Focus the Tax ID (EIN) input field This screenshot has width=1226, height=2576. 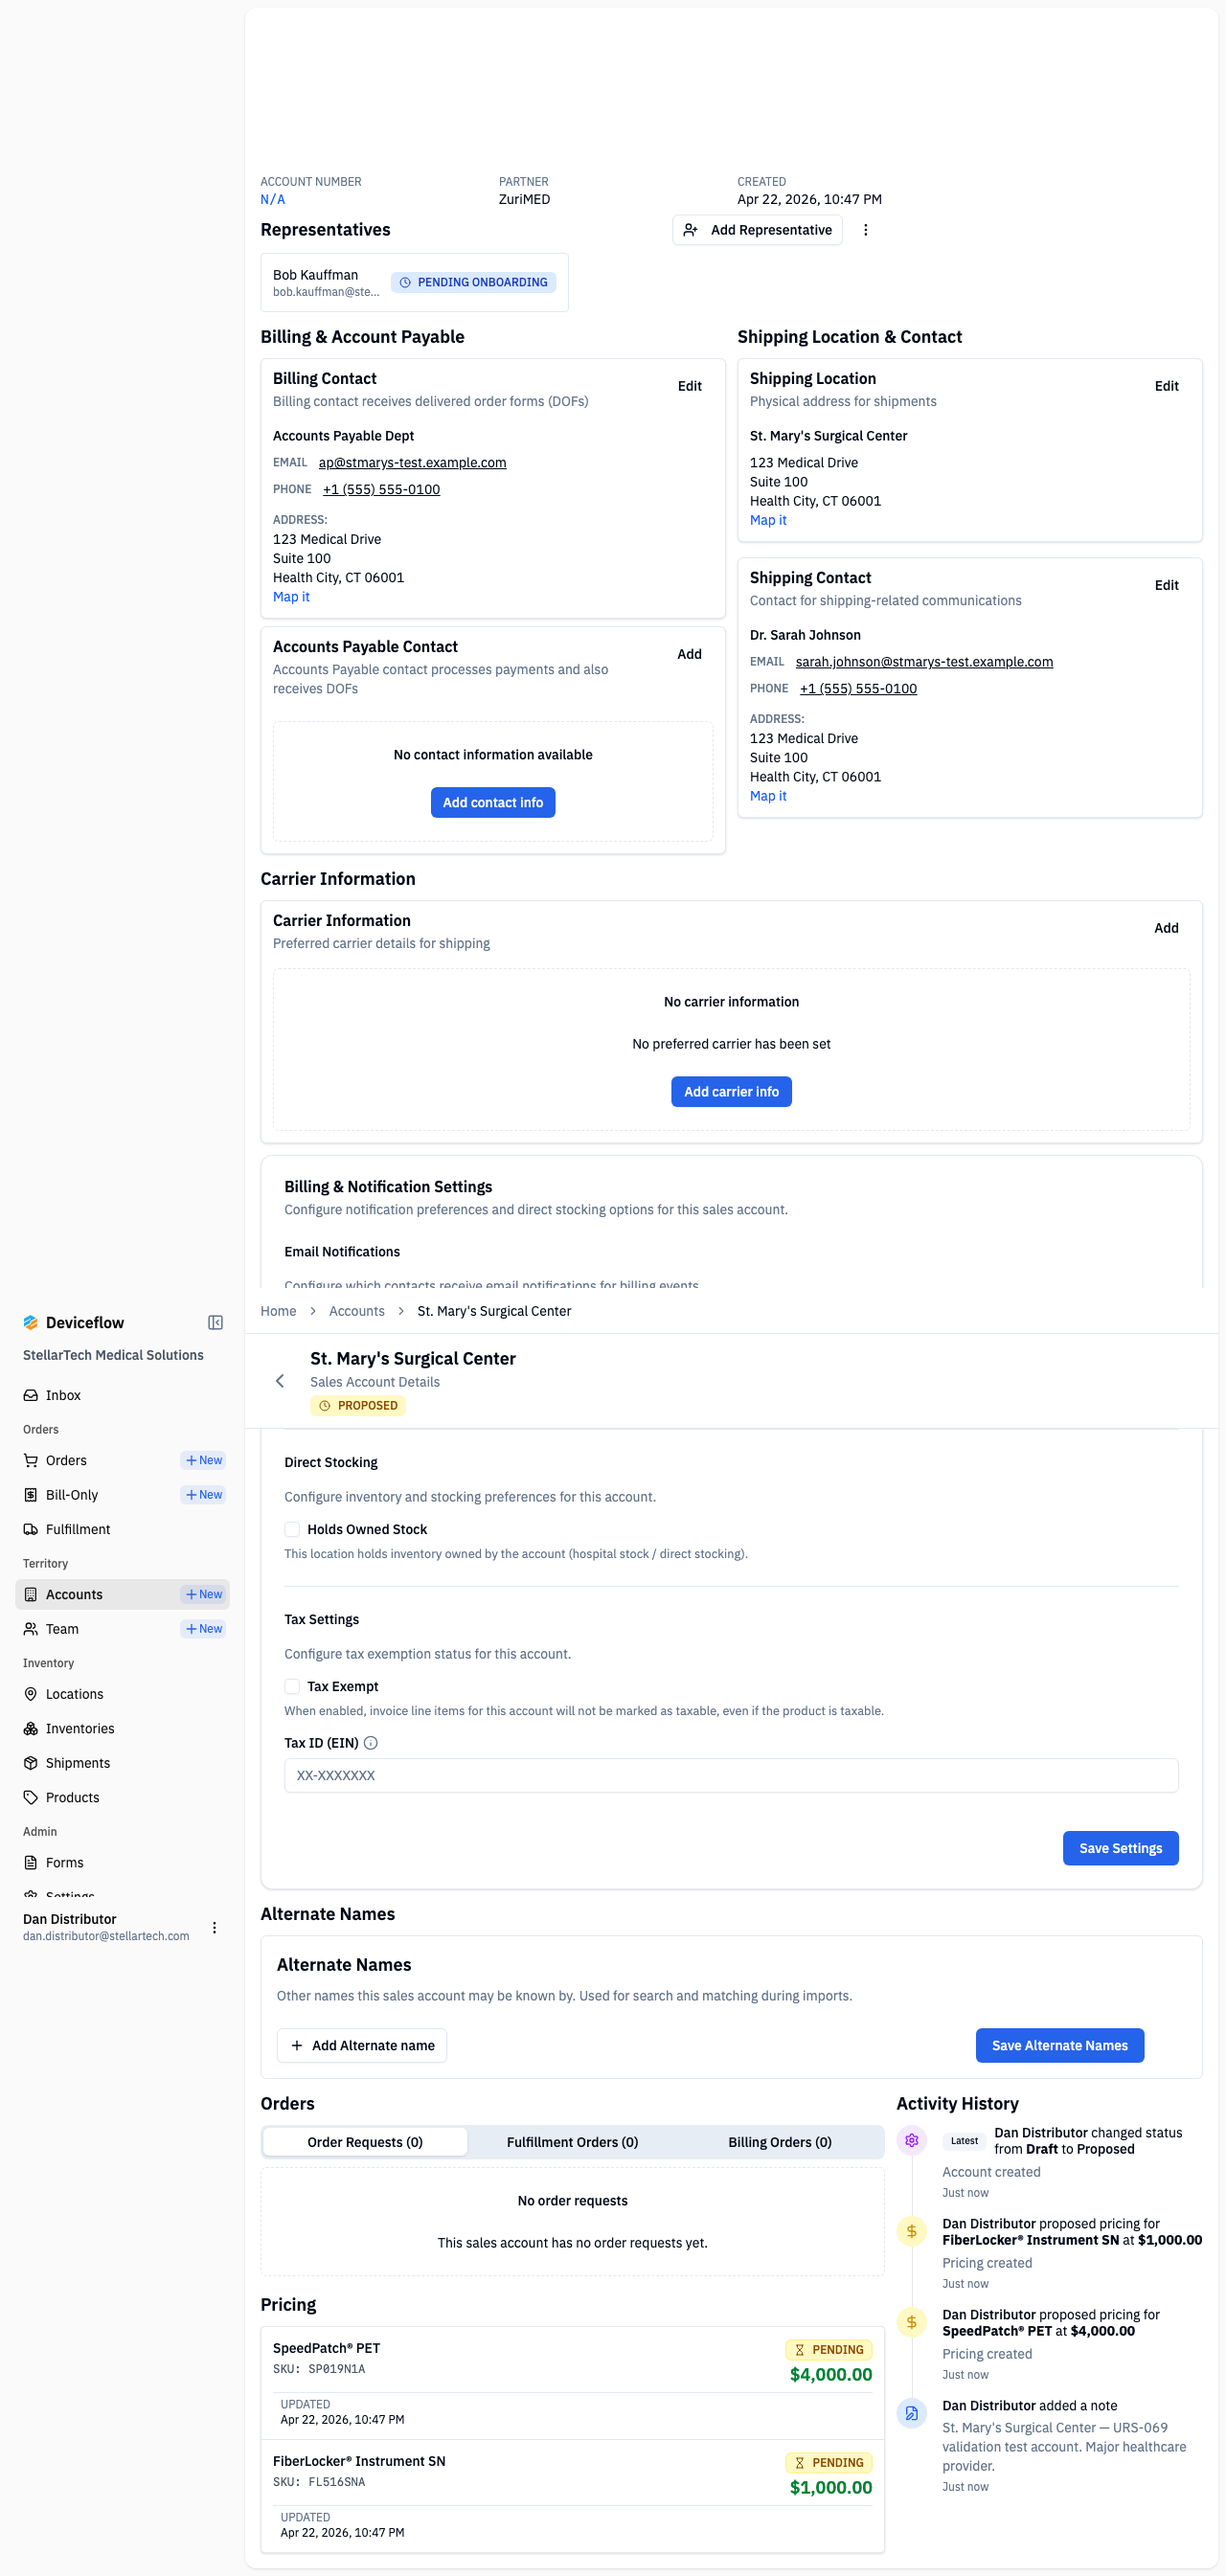pyautogui.click(x=731, y=1775)
